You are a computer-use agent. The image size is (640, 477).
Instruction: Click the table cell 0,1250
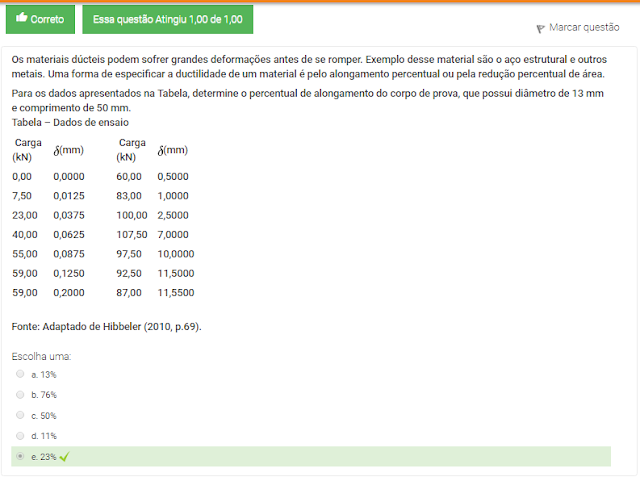click(x=69, y=273)
